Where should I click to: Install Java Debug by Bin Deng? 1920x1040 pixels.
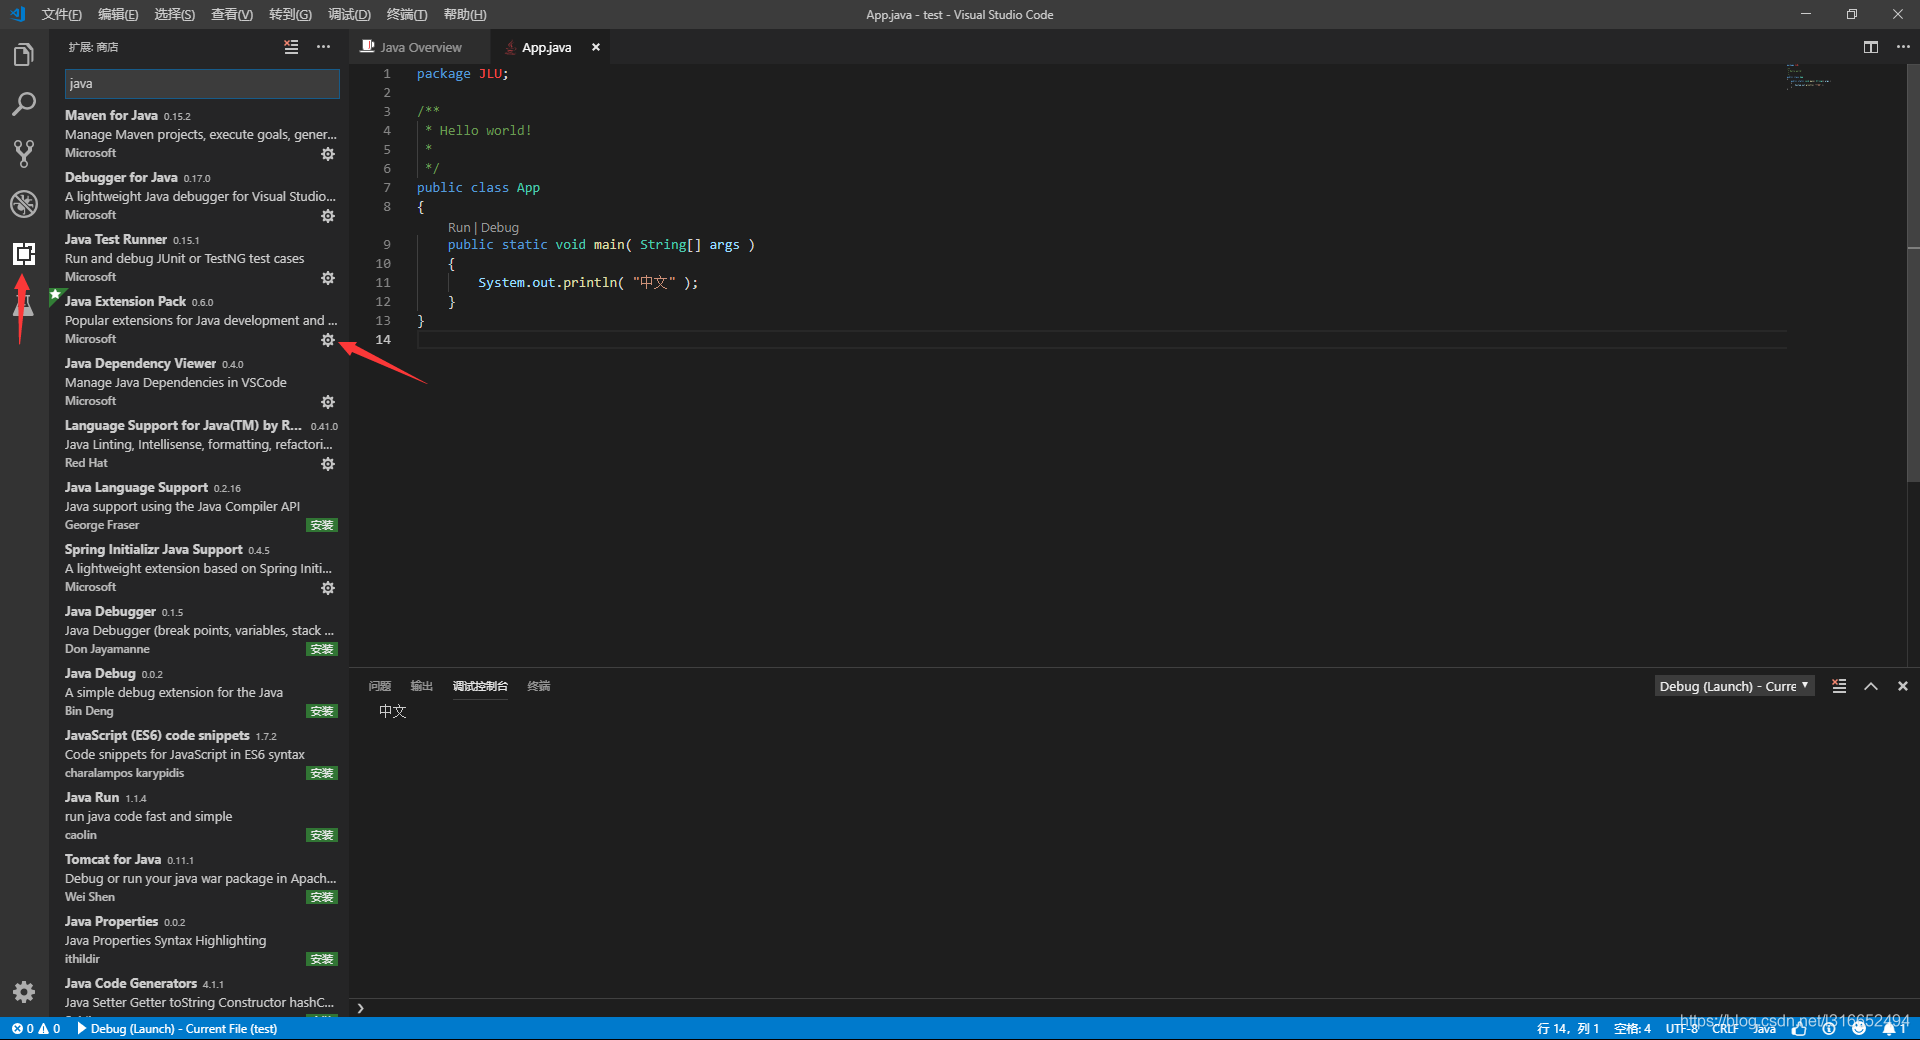pos(322,711)
